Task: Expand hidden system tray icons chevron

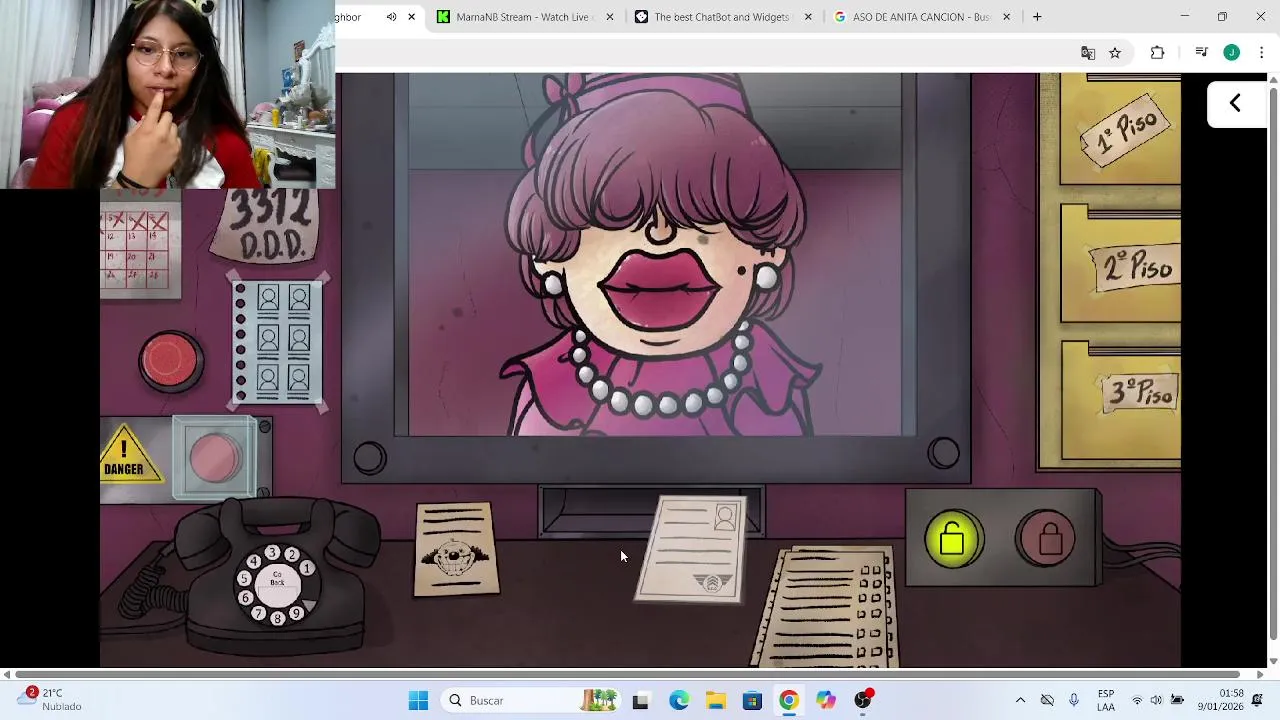Action: (x=1020, y=700)
